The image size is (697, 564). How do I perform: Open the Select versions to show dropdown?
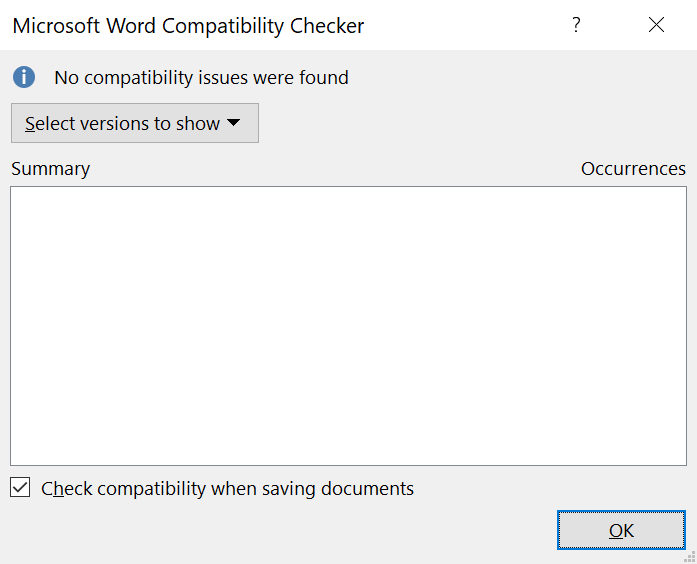coord(135,123)
